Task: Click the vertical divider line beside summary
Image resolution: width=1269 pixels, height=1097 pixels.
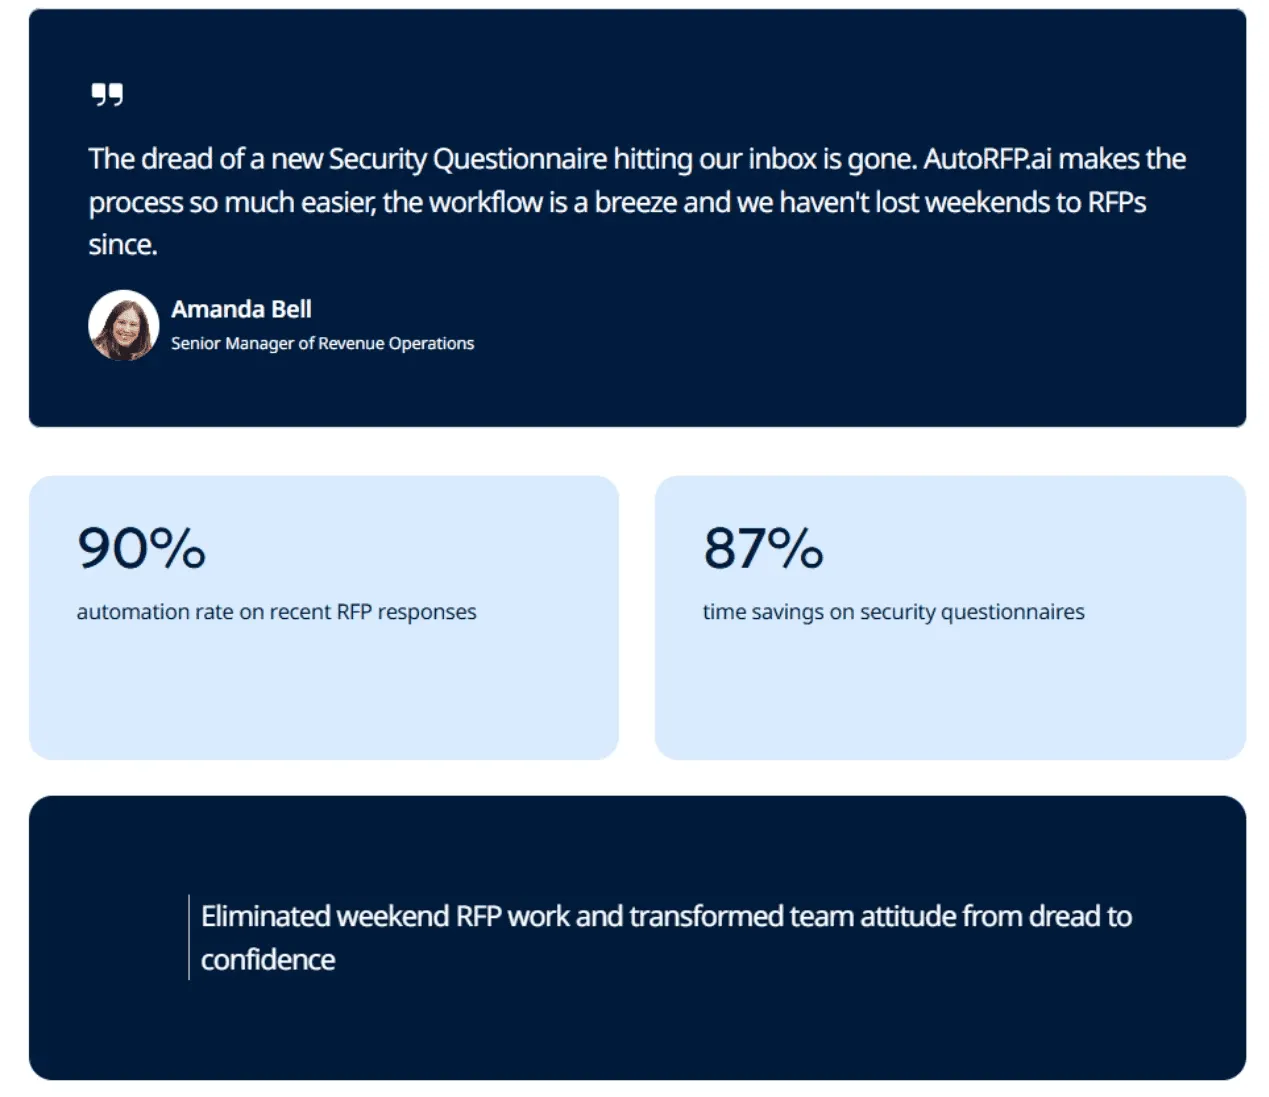Action: pyautogui.click(x=189, y=937)
